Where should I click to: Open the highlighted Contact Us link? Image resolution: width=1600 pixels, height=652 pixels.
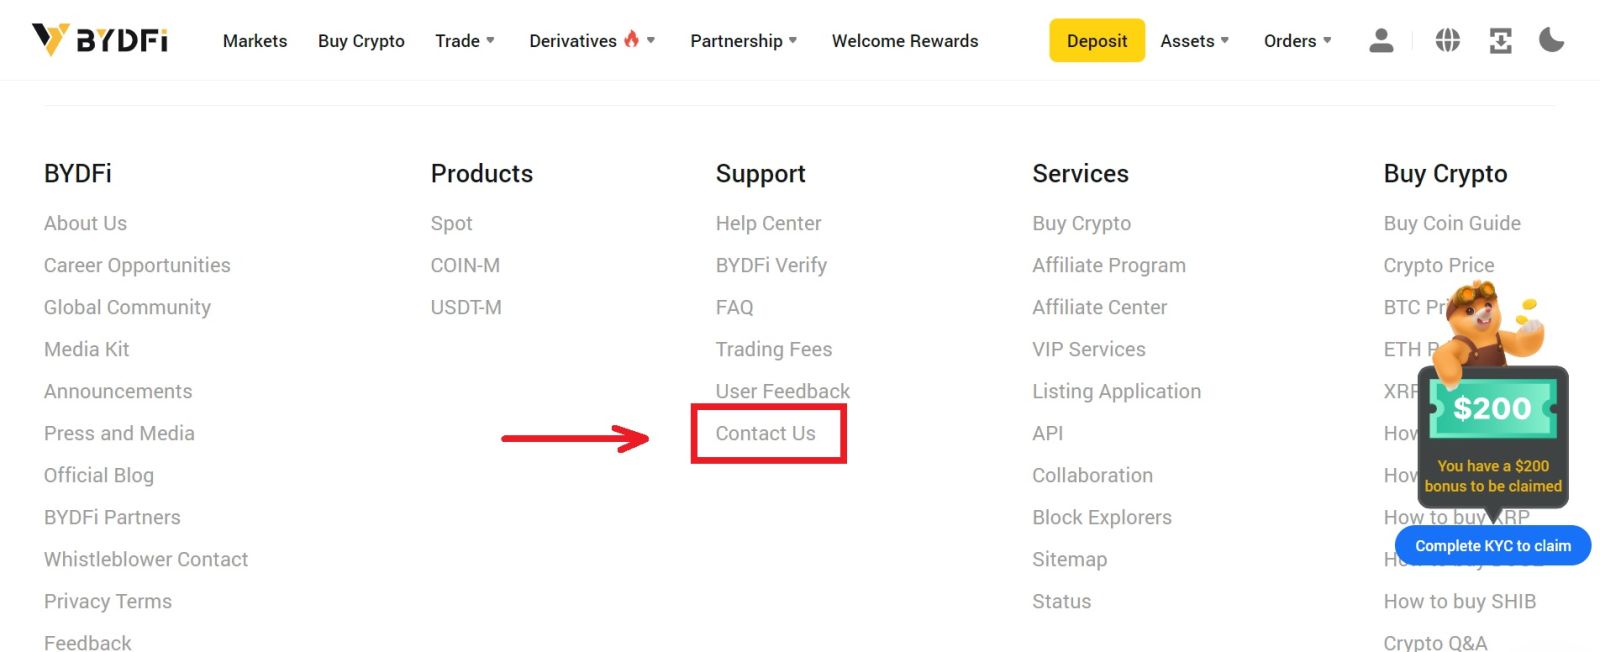765,433
